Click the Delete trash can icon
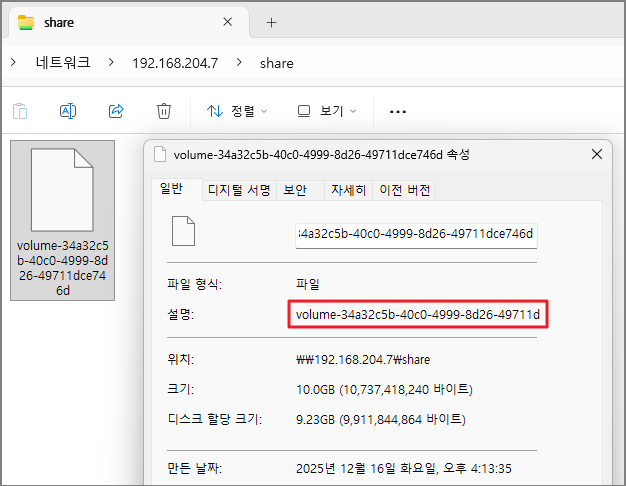626x486 pixels. point(164,111)
